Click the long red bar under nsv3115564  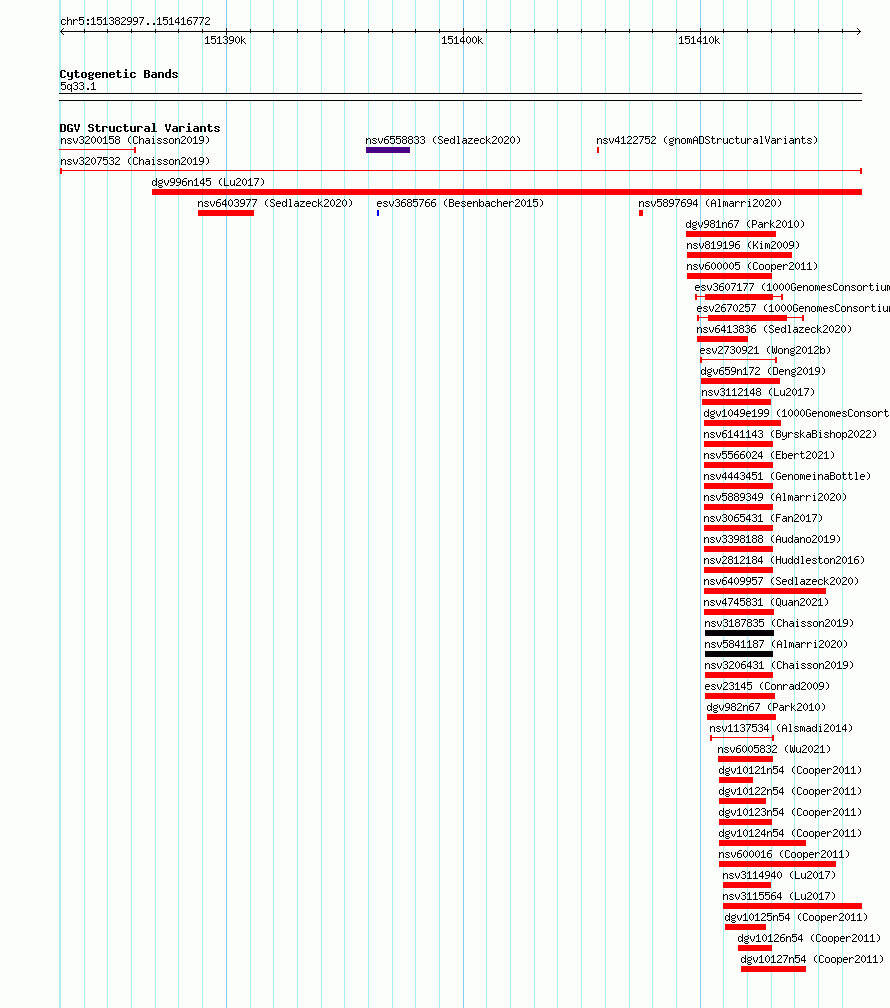pyautogui.click(x=792, y=906)
